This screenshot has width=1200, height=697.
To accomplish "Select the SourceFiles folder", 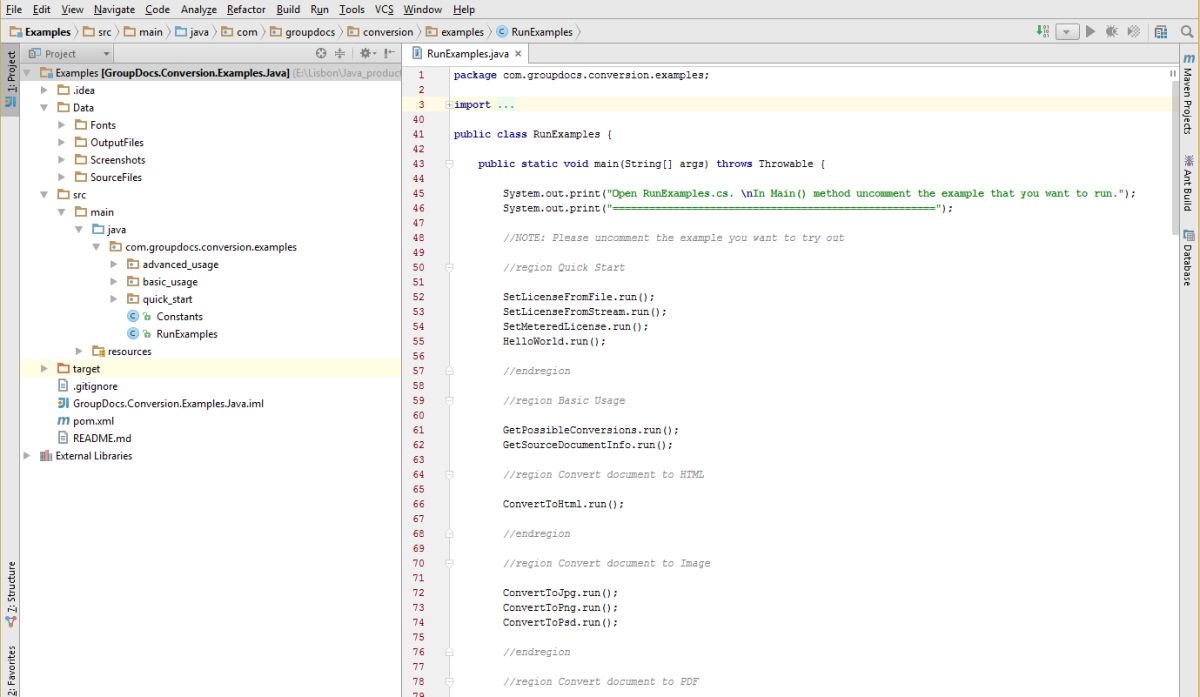I will (116, 177).
